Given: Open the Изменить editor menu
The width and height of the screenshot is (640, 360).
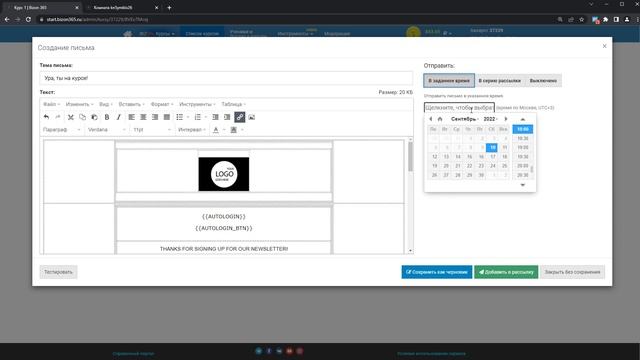Looking at the screenshot, I should [x=79, y=104].
